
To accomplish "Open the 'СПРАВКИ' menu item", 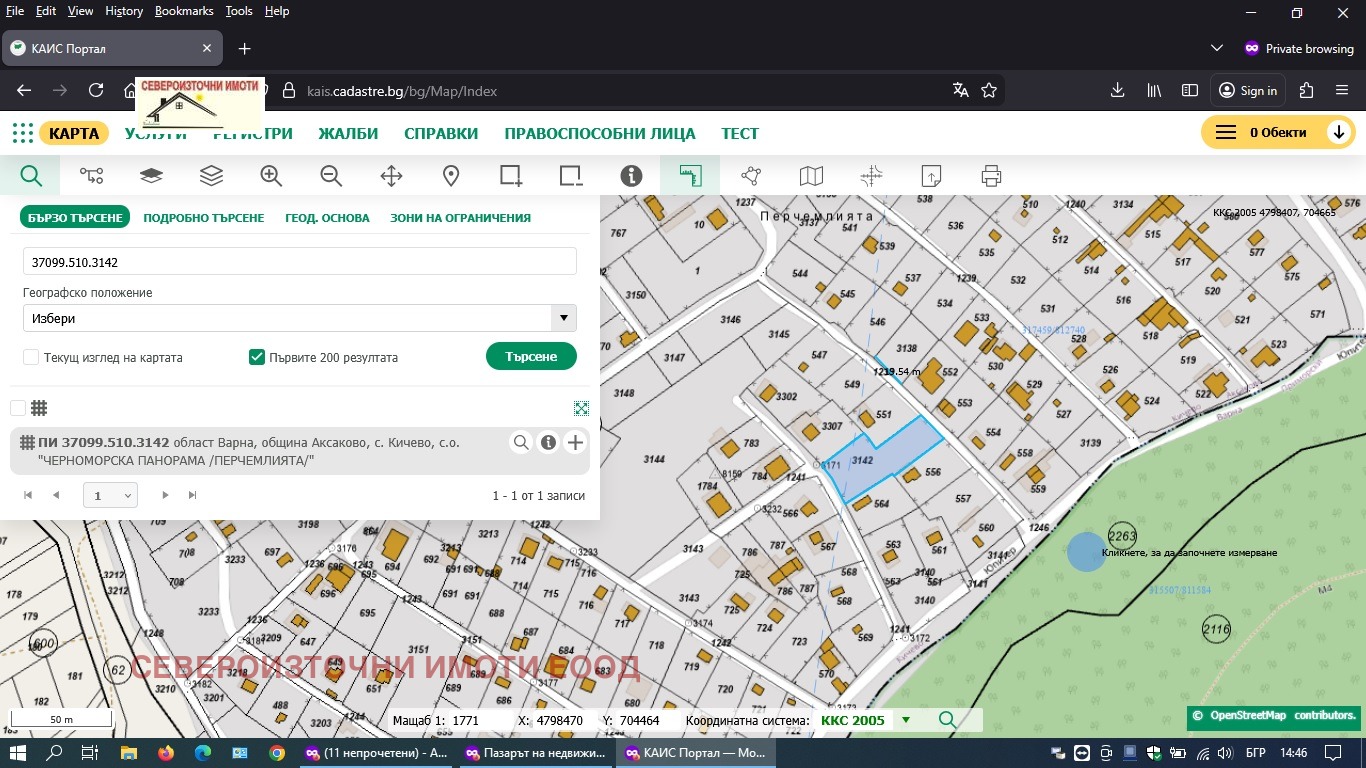I will [441, 133].
